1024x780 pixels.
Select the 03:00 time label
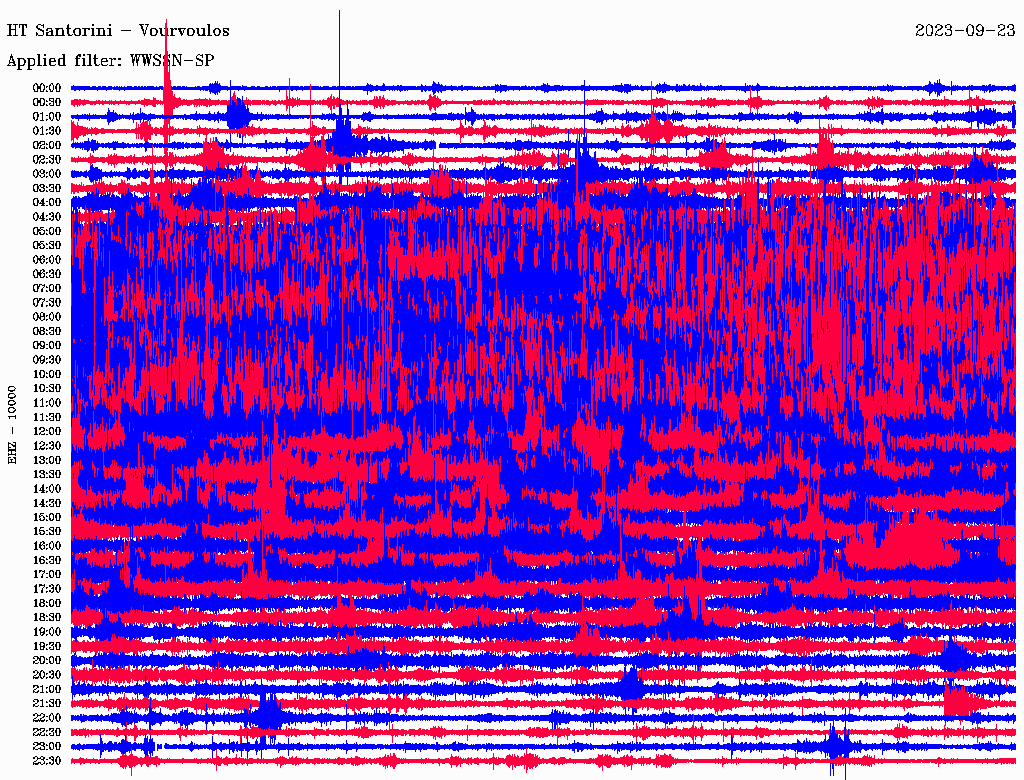(46, 174)
